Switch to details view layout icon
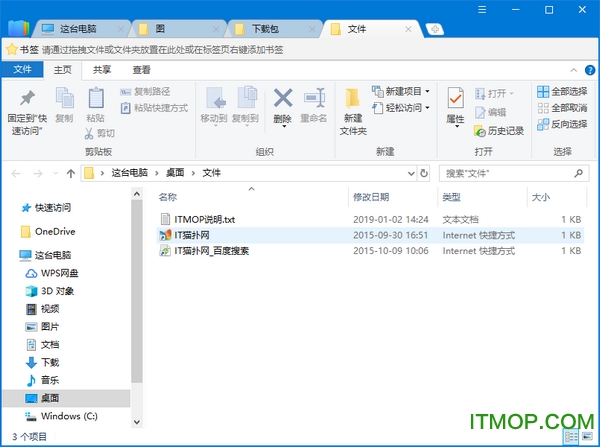The height and width of the screenshot is (447, 600). click(x=571, y=436)
